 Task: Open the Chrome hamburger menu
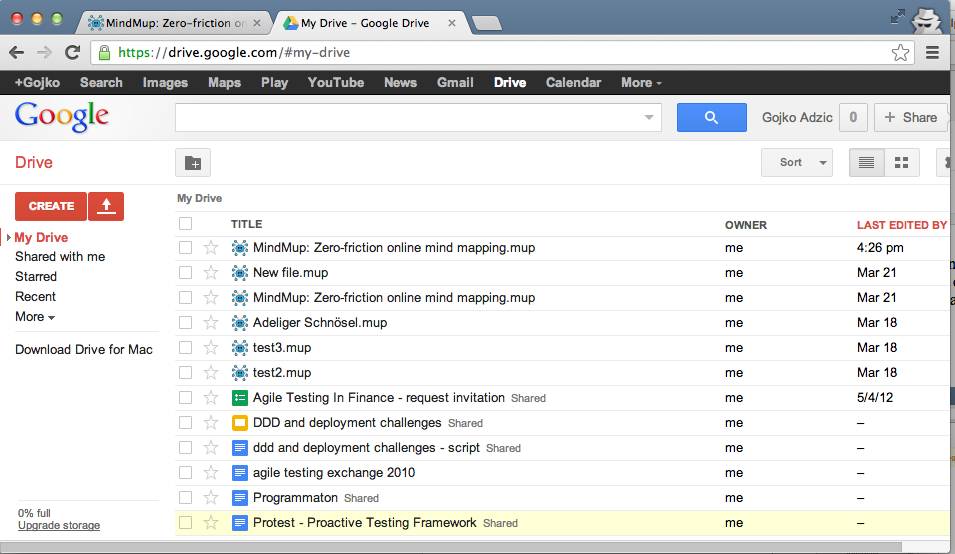[932, 52]
